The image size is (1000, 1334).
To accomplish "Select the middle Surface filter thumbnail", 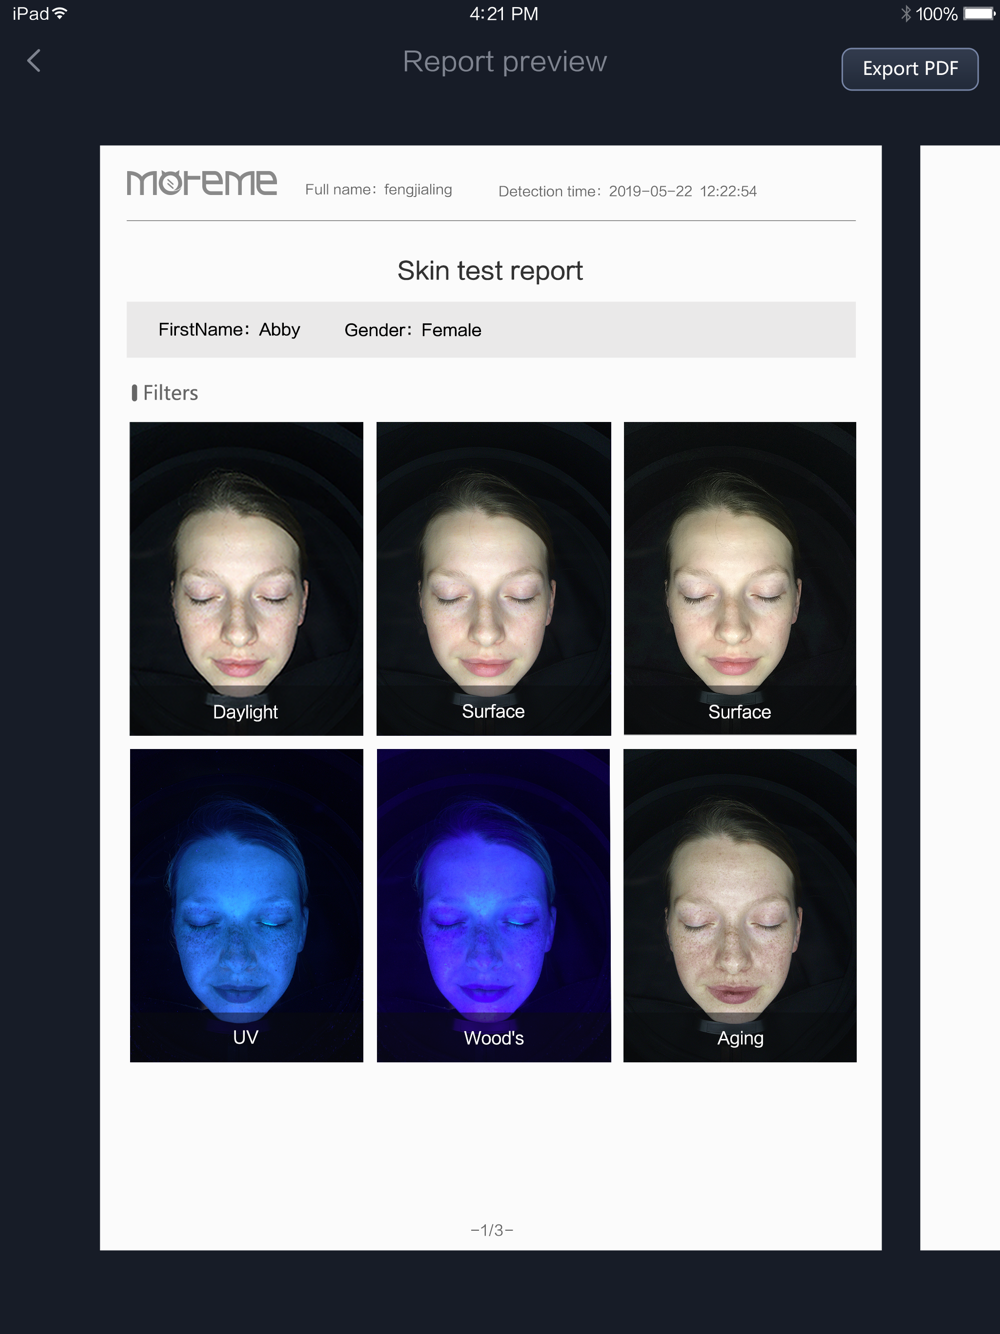I will [x=493, y=579].
